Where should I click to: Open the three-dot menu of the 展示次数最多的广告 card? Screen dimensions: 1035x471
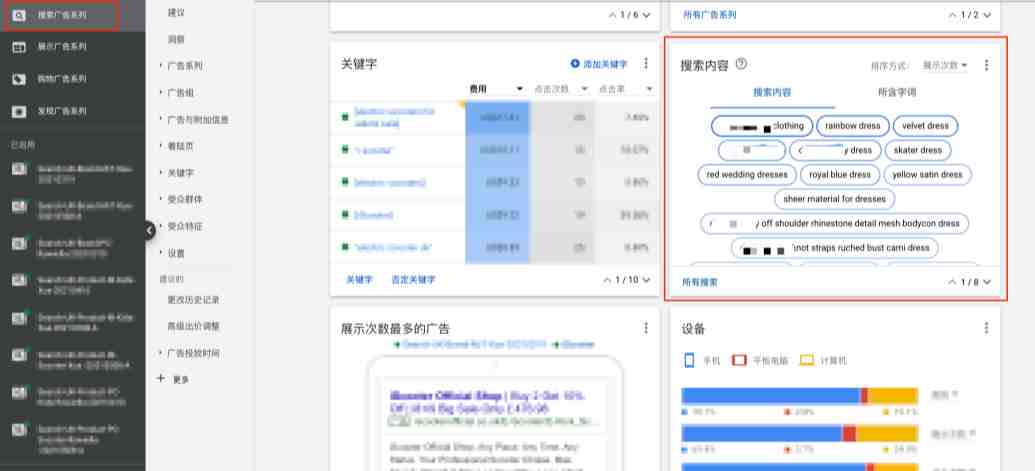(646, 328)
